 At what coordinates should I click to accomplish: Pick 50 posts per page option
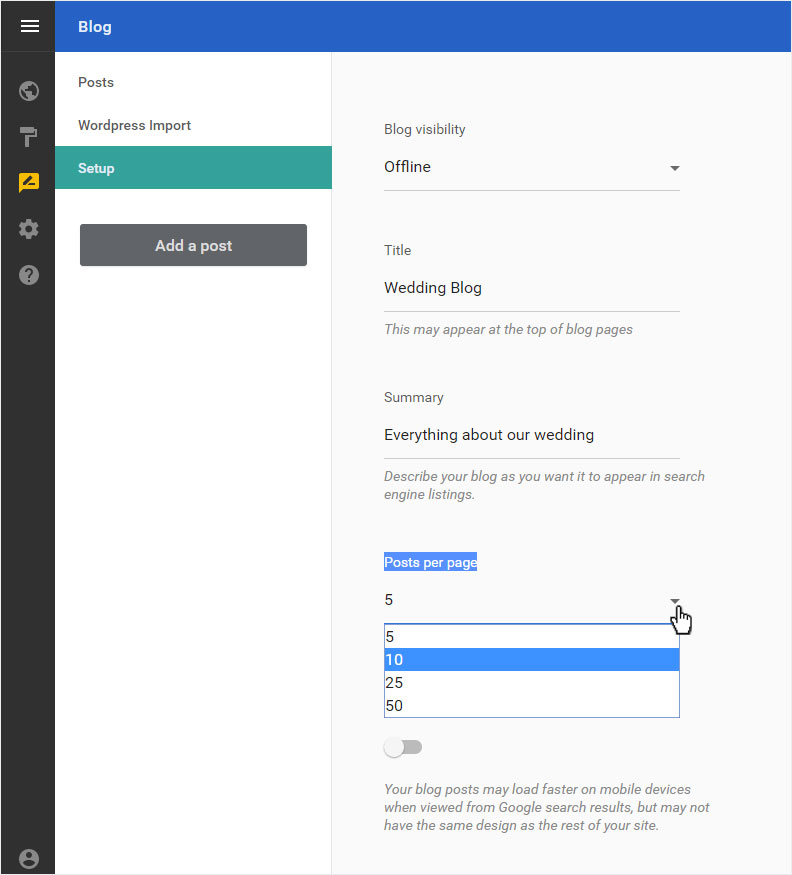[531, 706]
